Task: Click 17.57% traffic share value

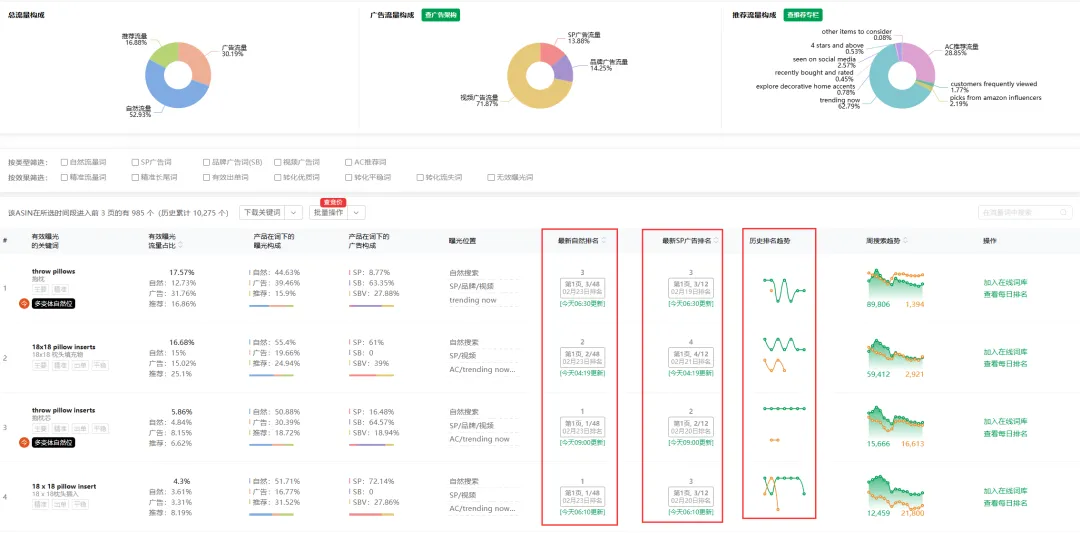Action: pos(182,272)
